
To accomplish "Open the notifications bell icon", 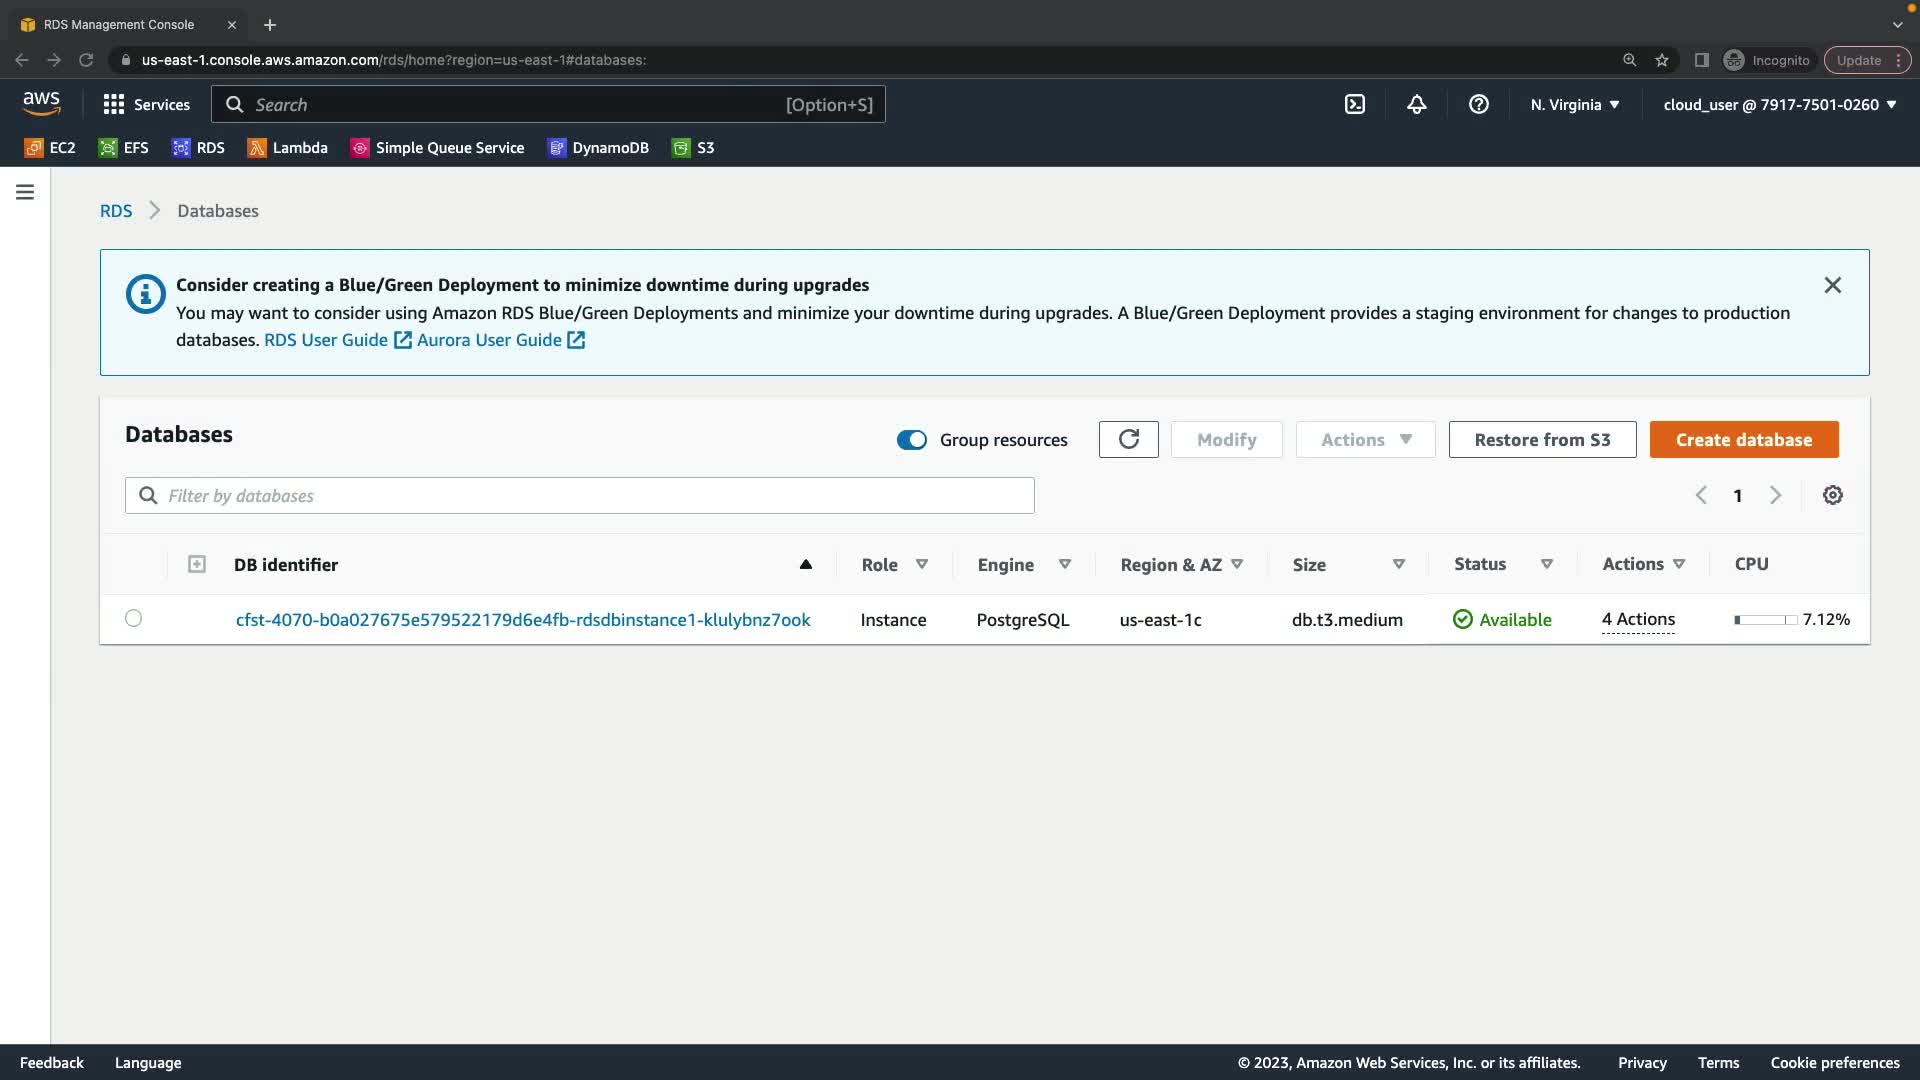I will 1416,104.
